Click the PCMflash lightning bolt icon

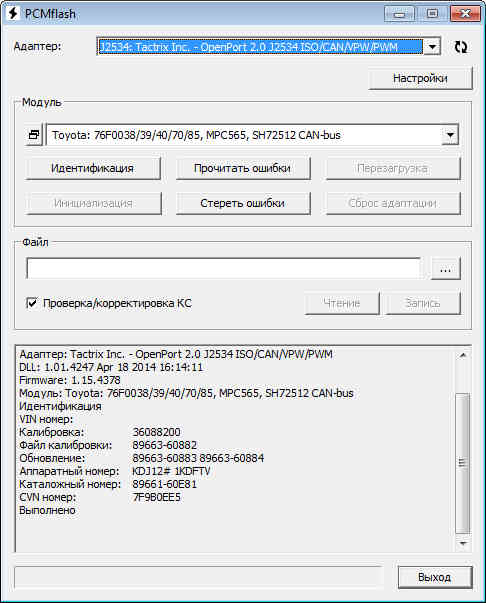pos(13,13)
